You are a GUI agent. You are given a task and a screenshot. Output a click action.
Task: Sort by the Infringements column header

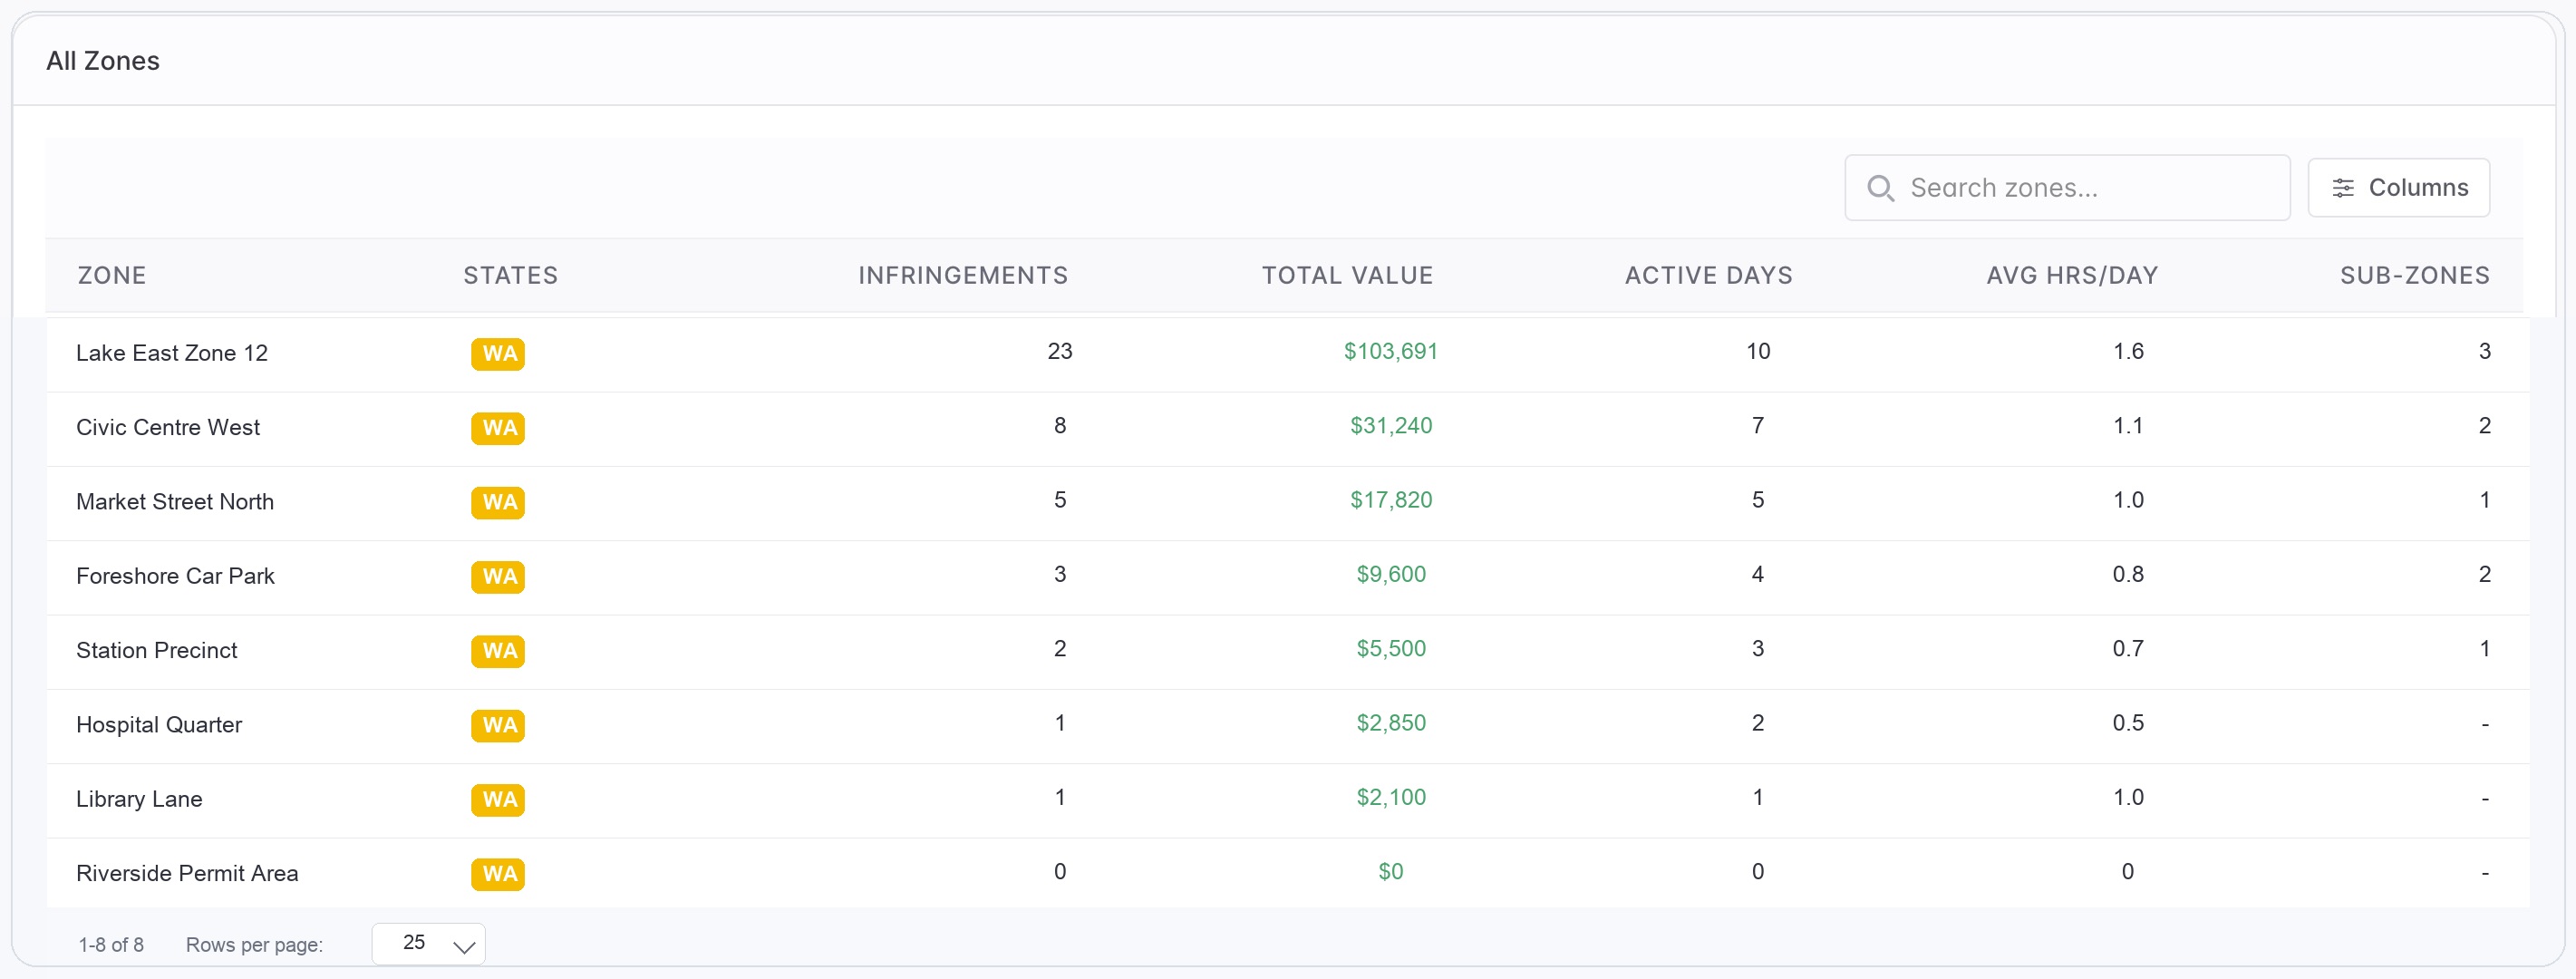click(x=963, y=276)
